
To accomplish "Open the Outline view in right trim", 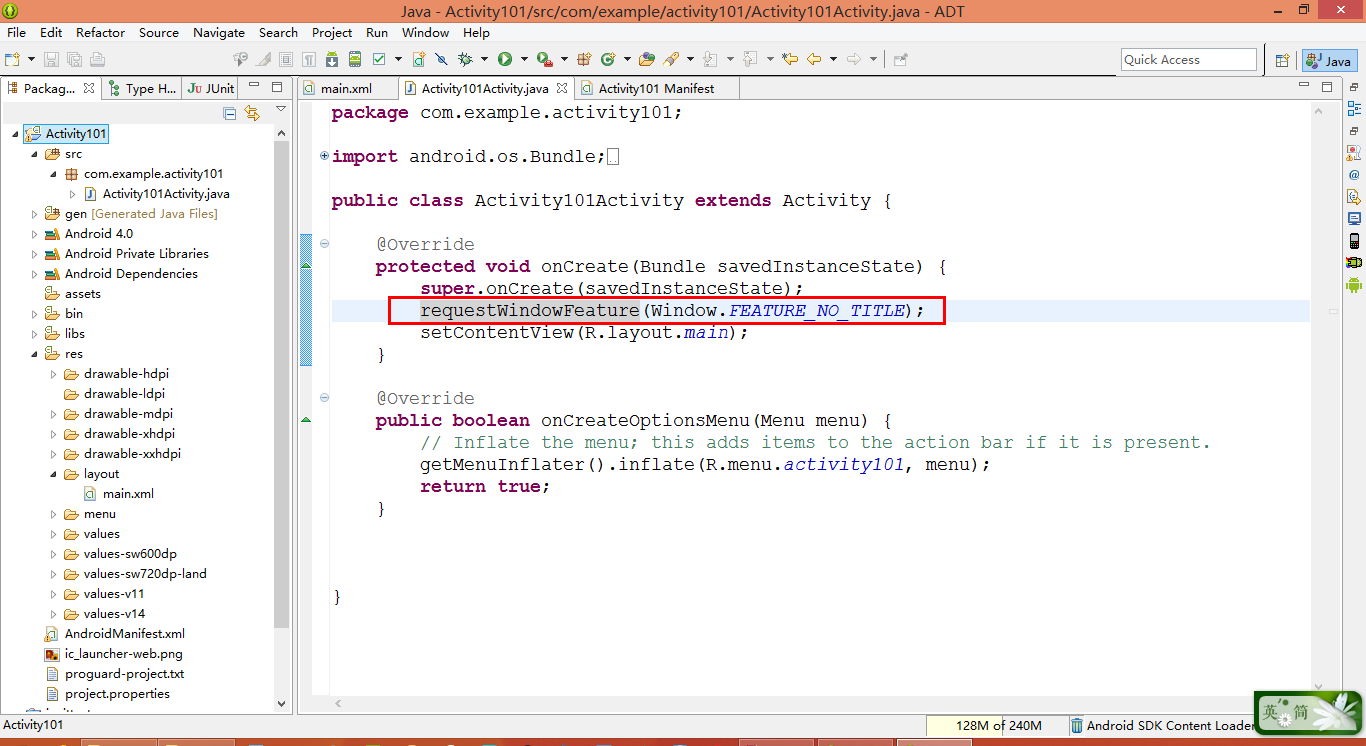I will (1354, 107).
